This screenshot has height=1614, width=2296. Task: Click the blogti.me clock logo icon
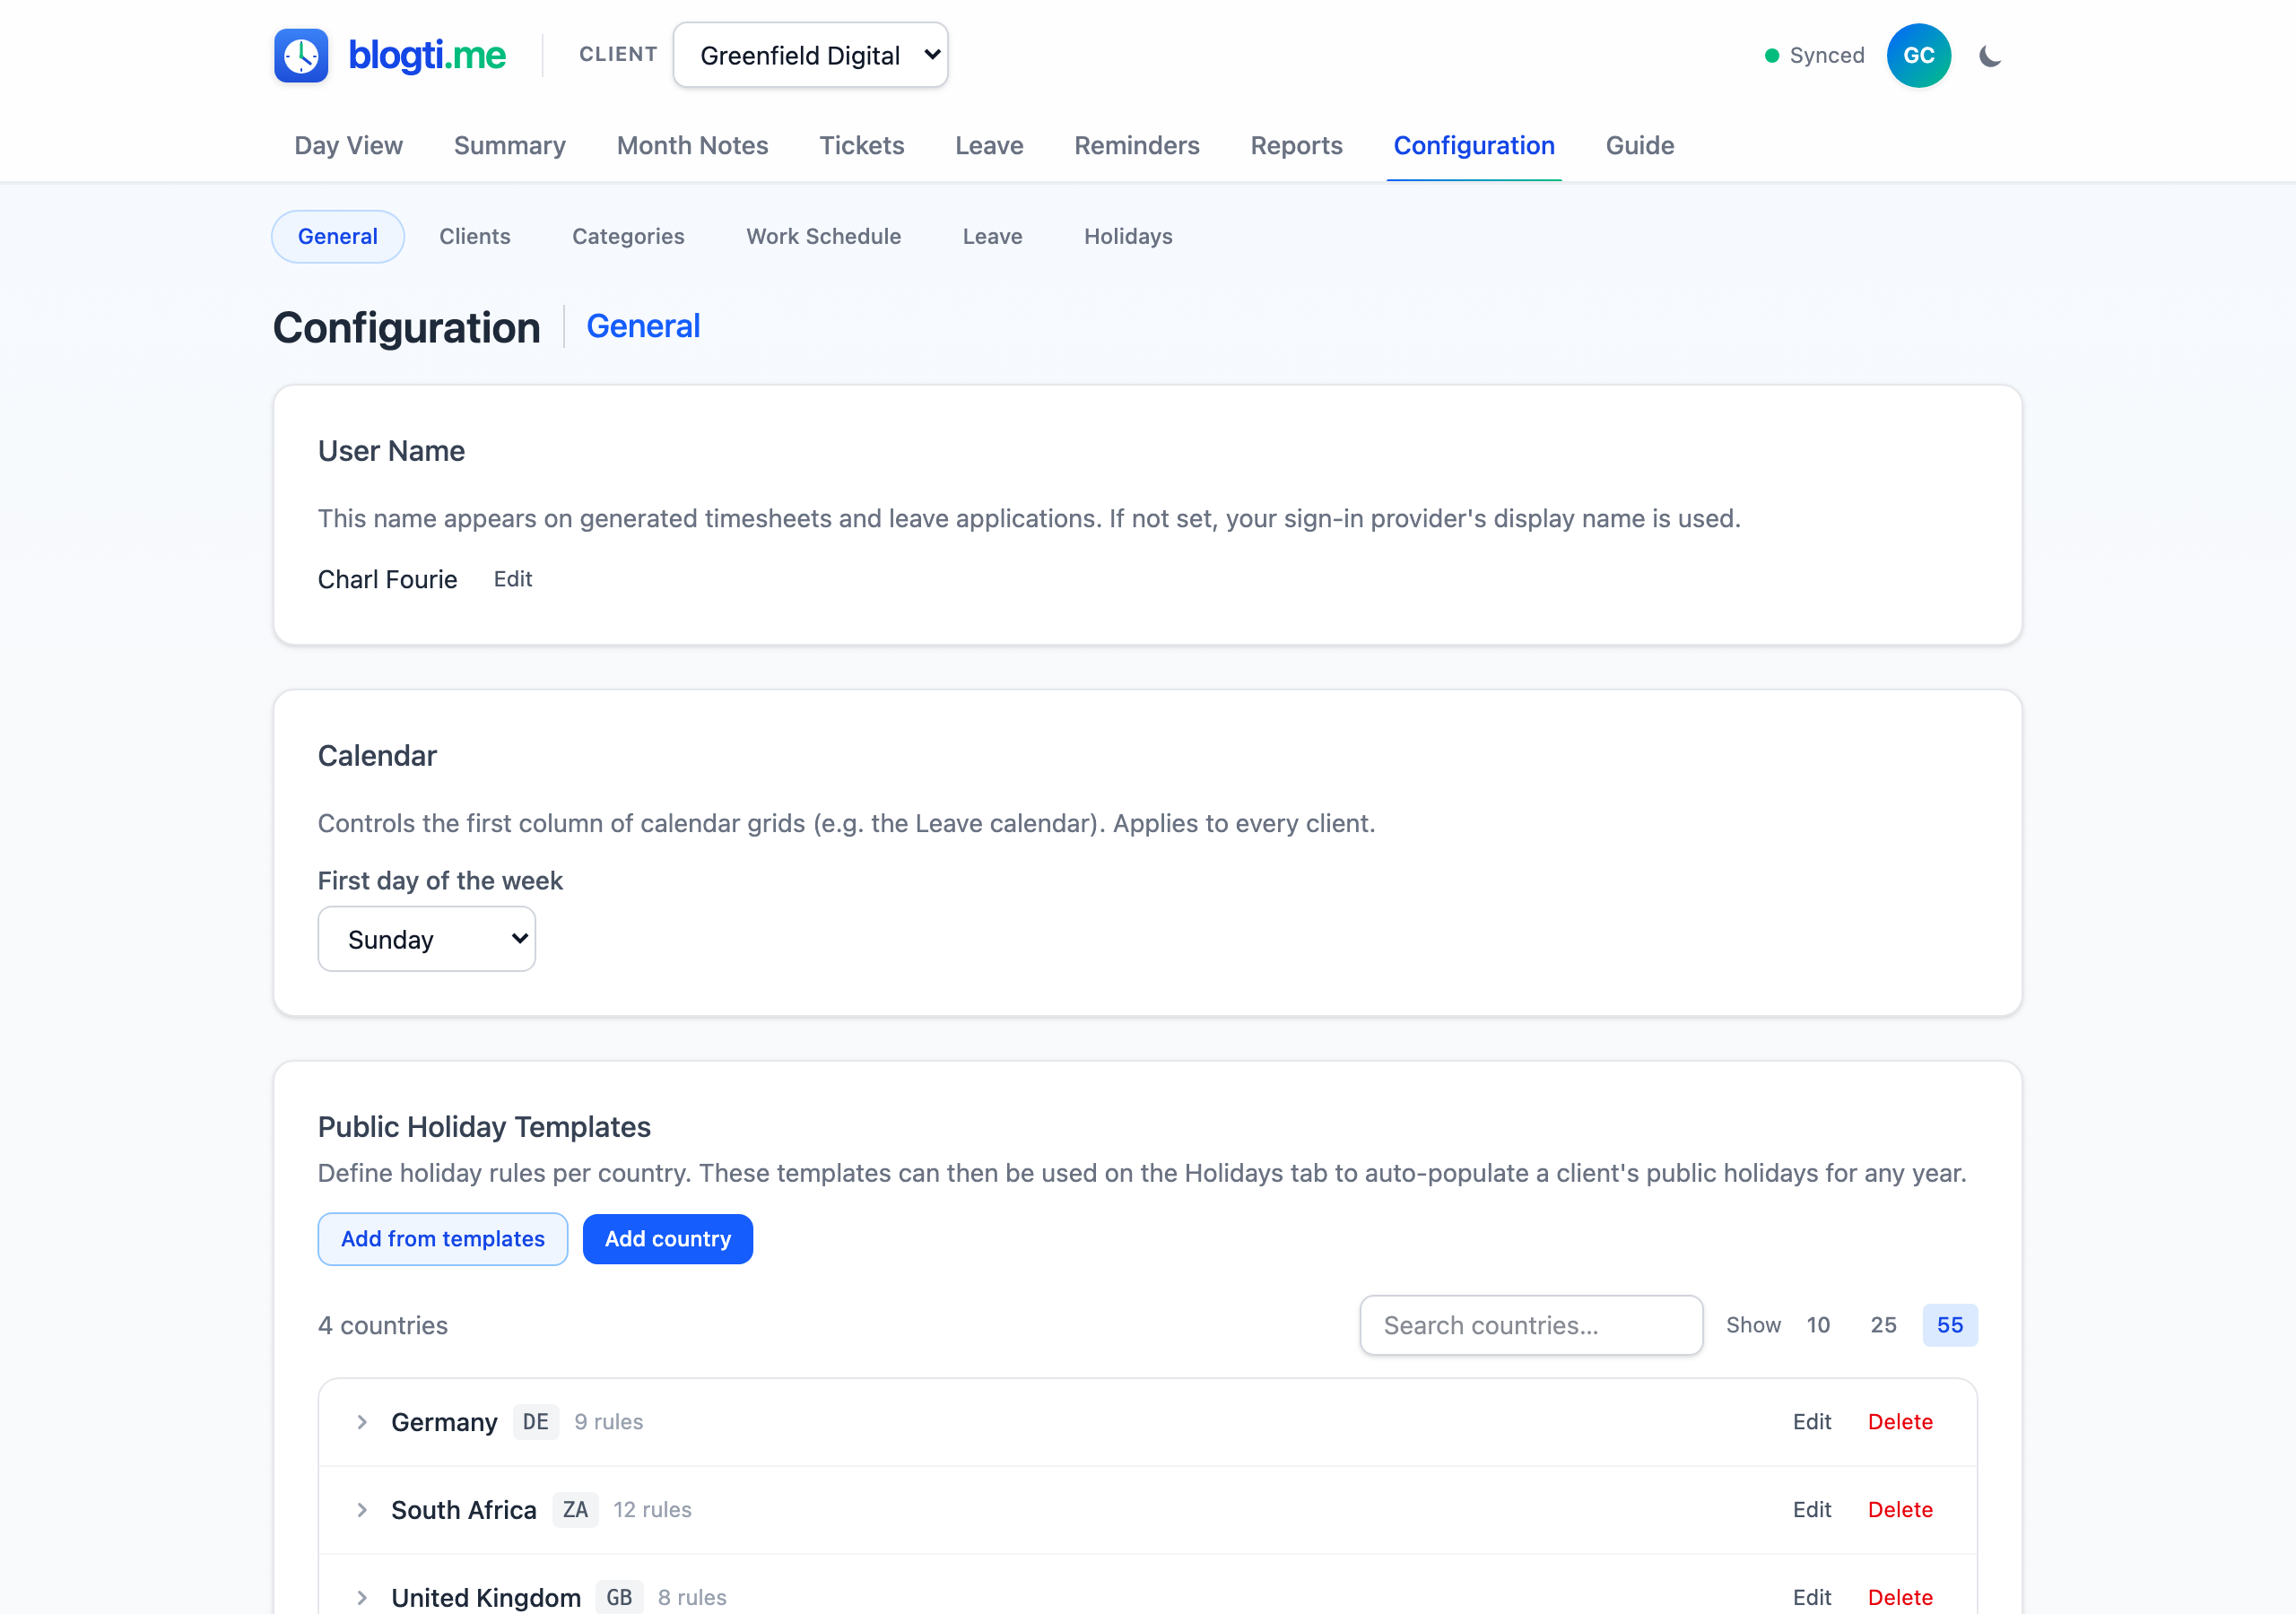(301, 55)
